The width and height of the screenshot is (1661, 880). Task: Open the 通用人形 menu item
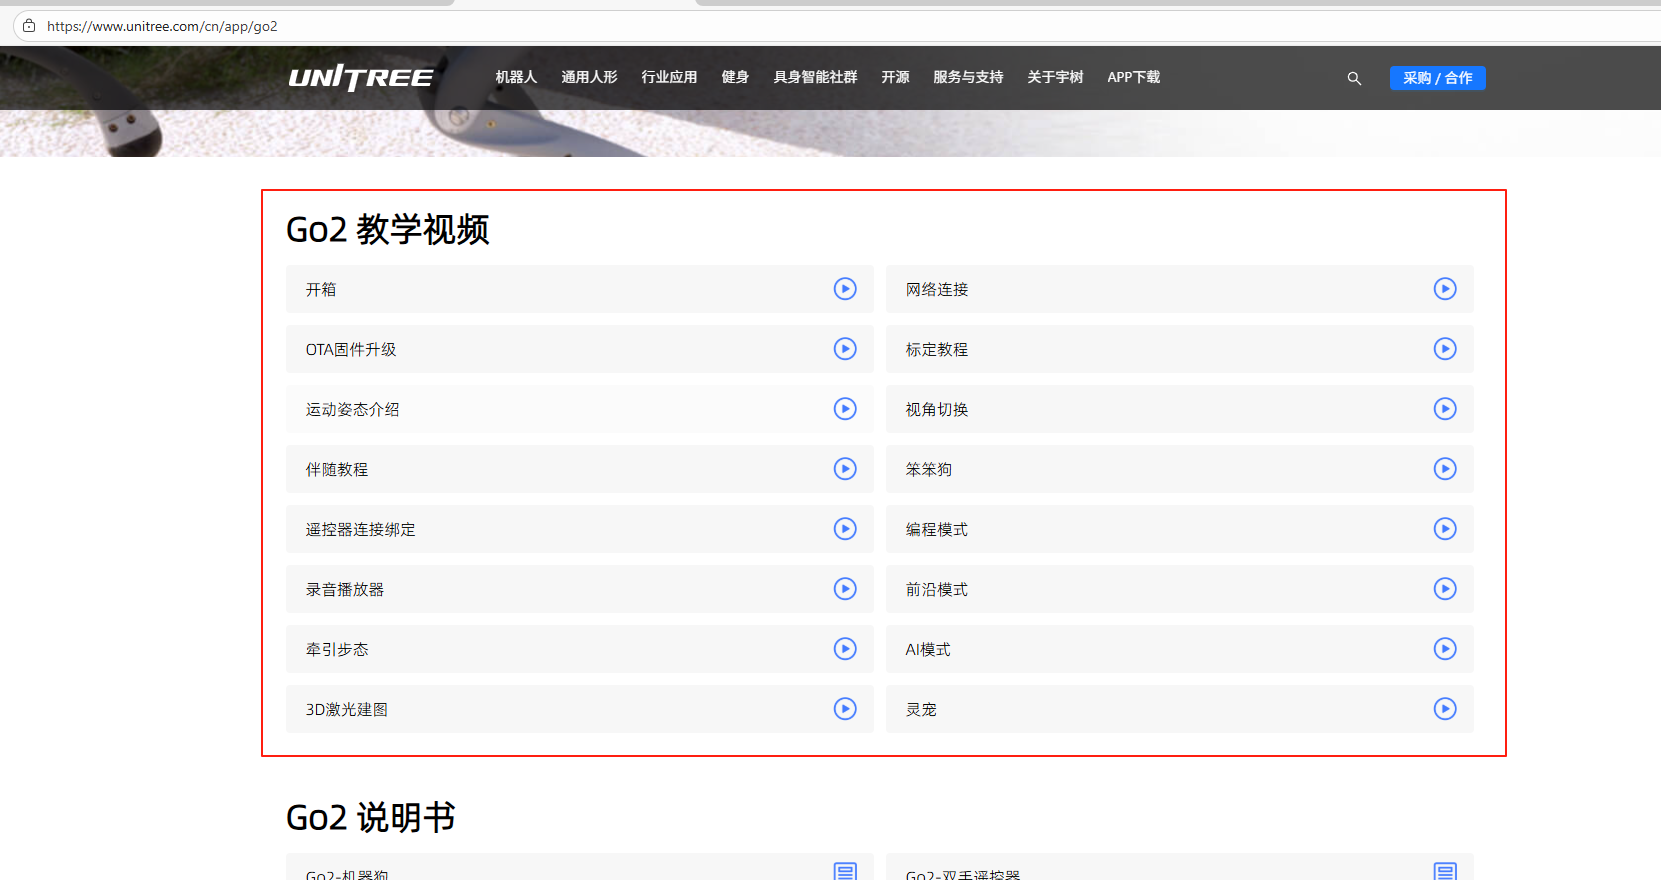589,77
